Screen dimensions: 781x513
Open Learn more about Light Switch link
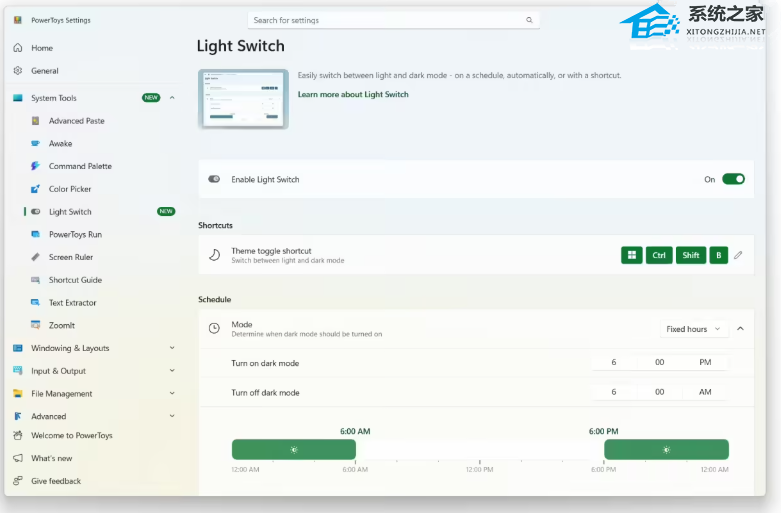pos(353,95)
